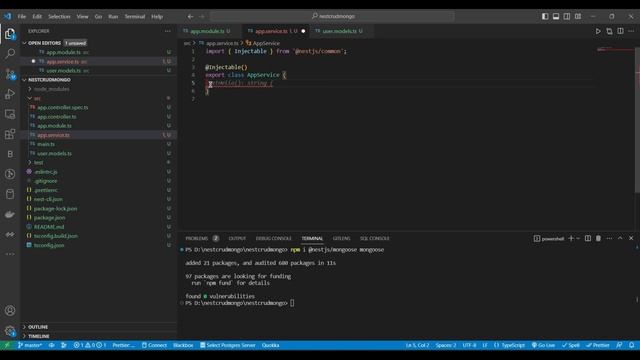Toggle Secondary Side Bar visibility

(567, 16)
